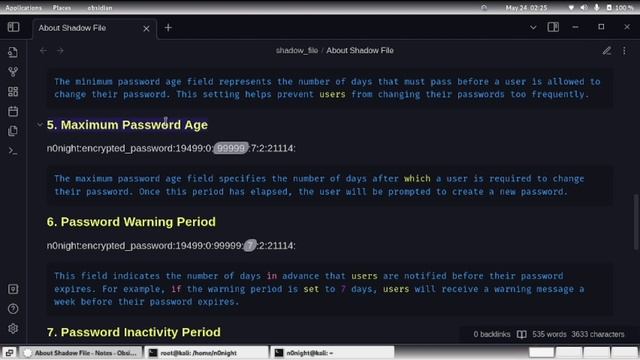
Task: Open canvas icon in ribbon
Action: (x=13, y=91)
